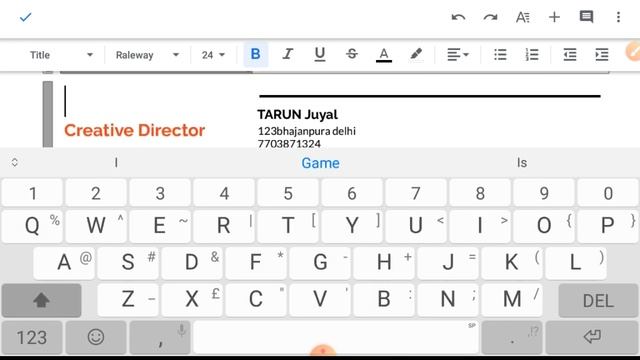The image size is (640, 360).
Task: Tap the P key
Action: (608, 226)
